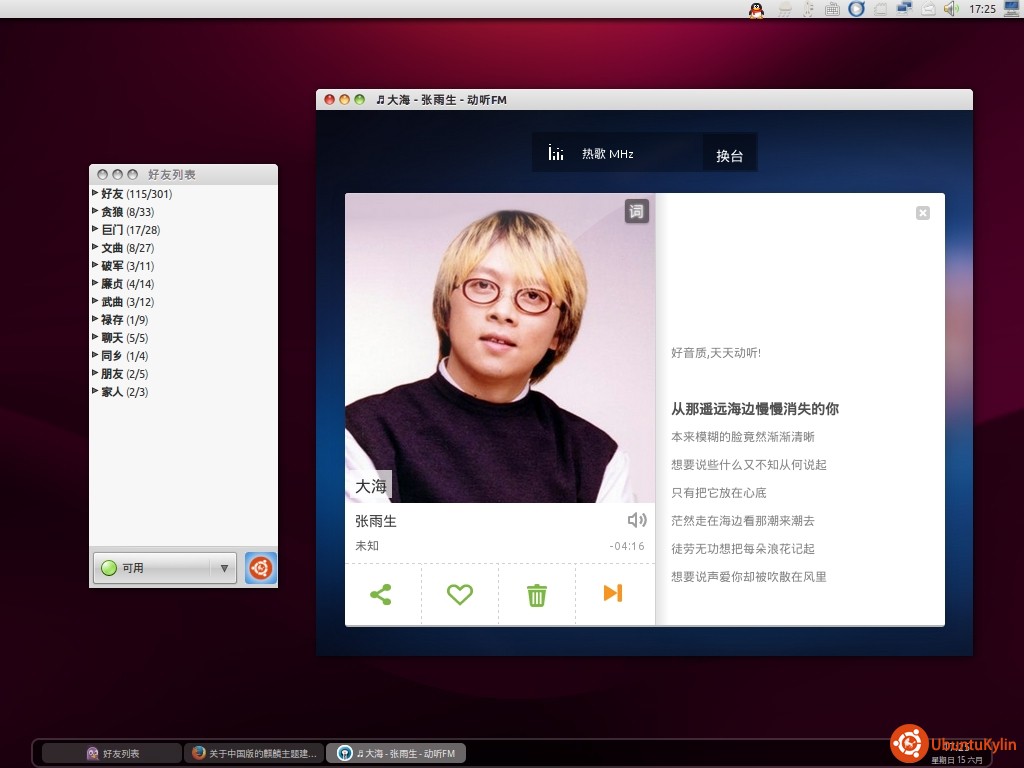Open the QQ penguin tray icon
Screen dimensions: 1024x768
756,9
